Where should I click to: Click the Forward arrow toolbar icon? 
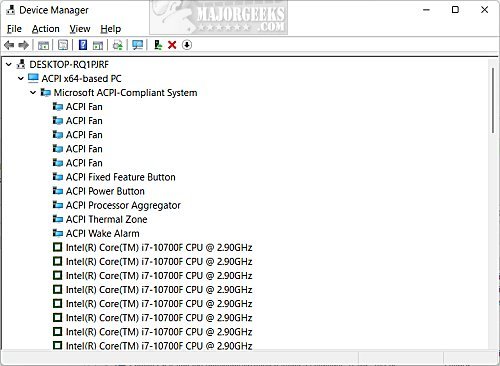[23, 45]
